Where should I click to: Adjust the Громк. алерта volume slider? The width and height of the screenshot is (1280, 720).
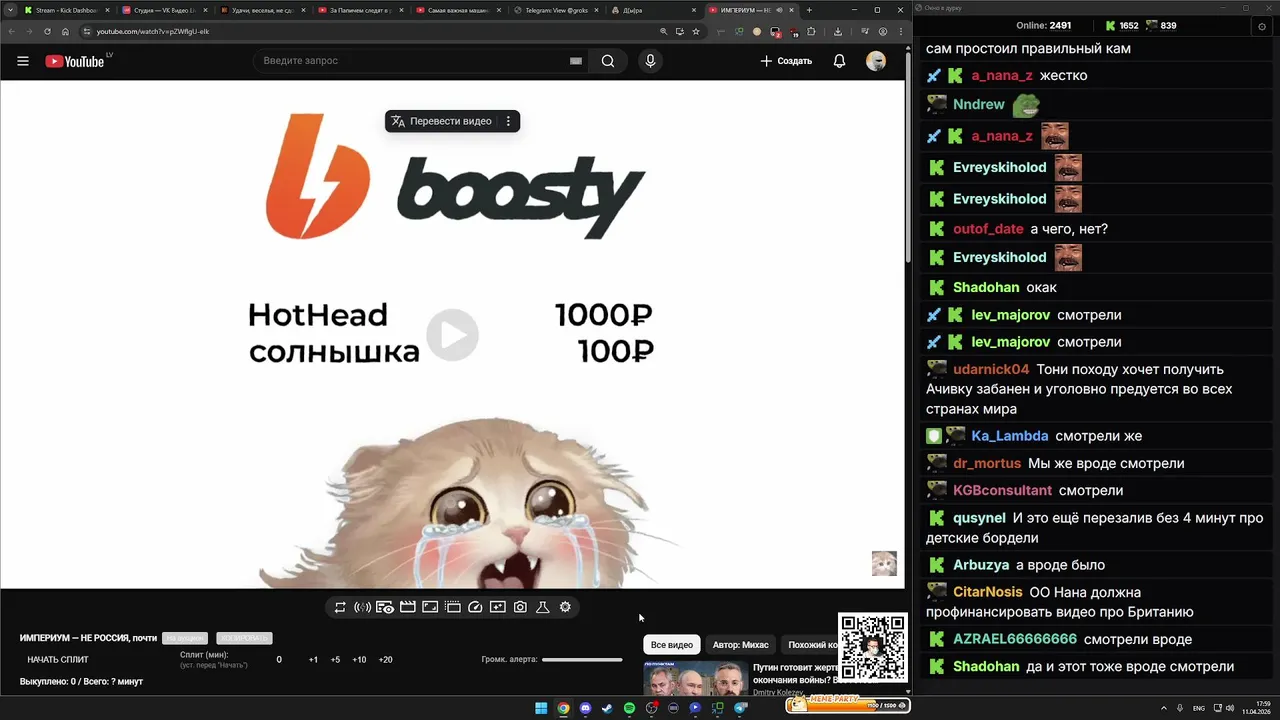tap(582, 660)
